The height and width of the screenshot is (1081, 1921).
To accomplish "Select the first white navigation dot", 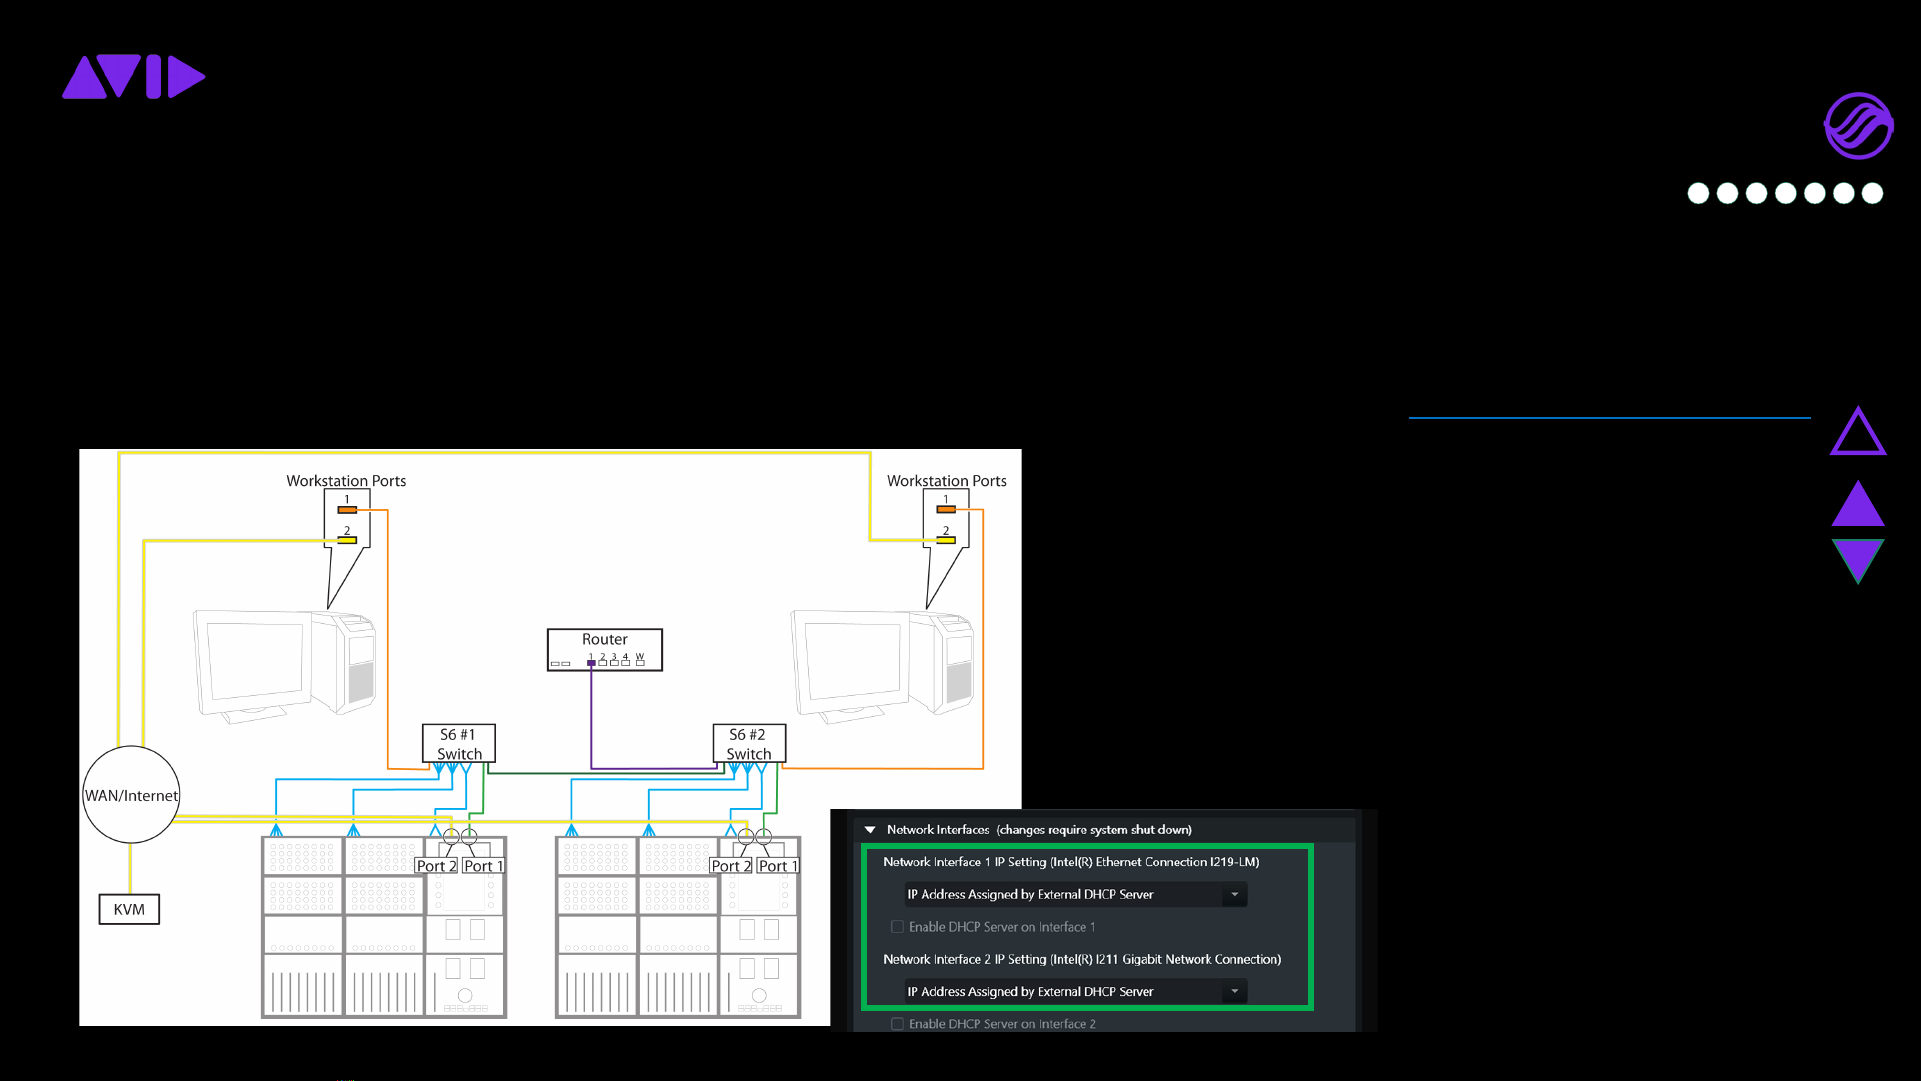I will tap(1698, 193).
